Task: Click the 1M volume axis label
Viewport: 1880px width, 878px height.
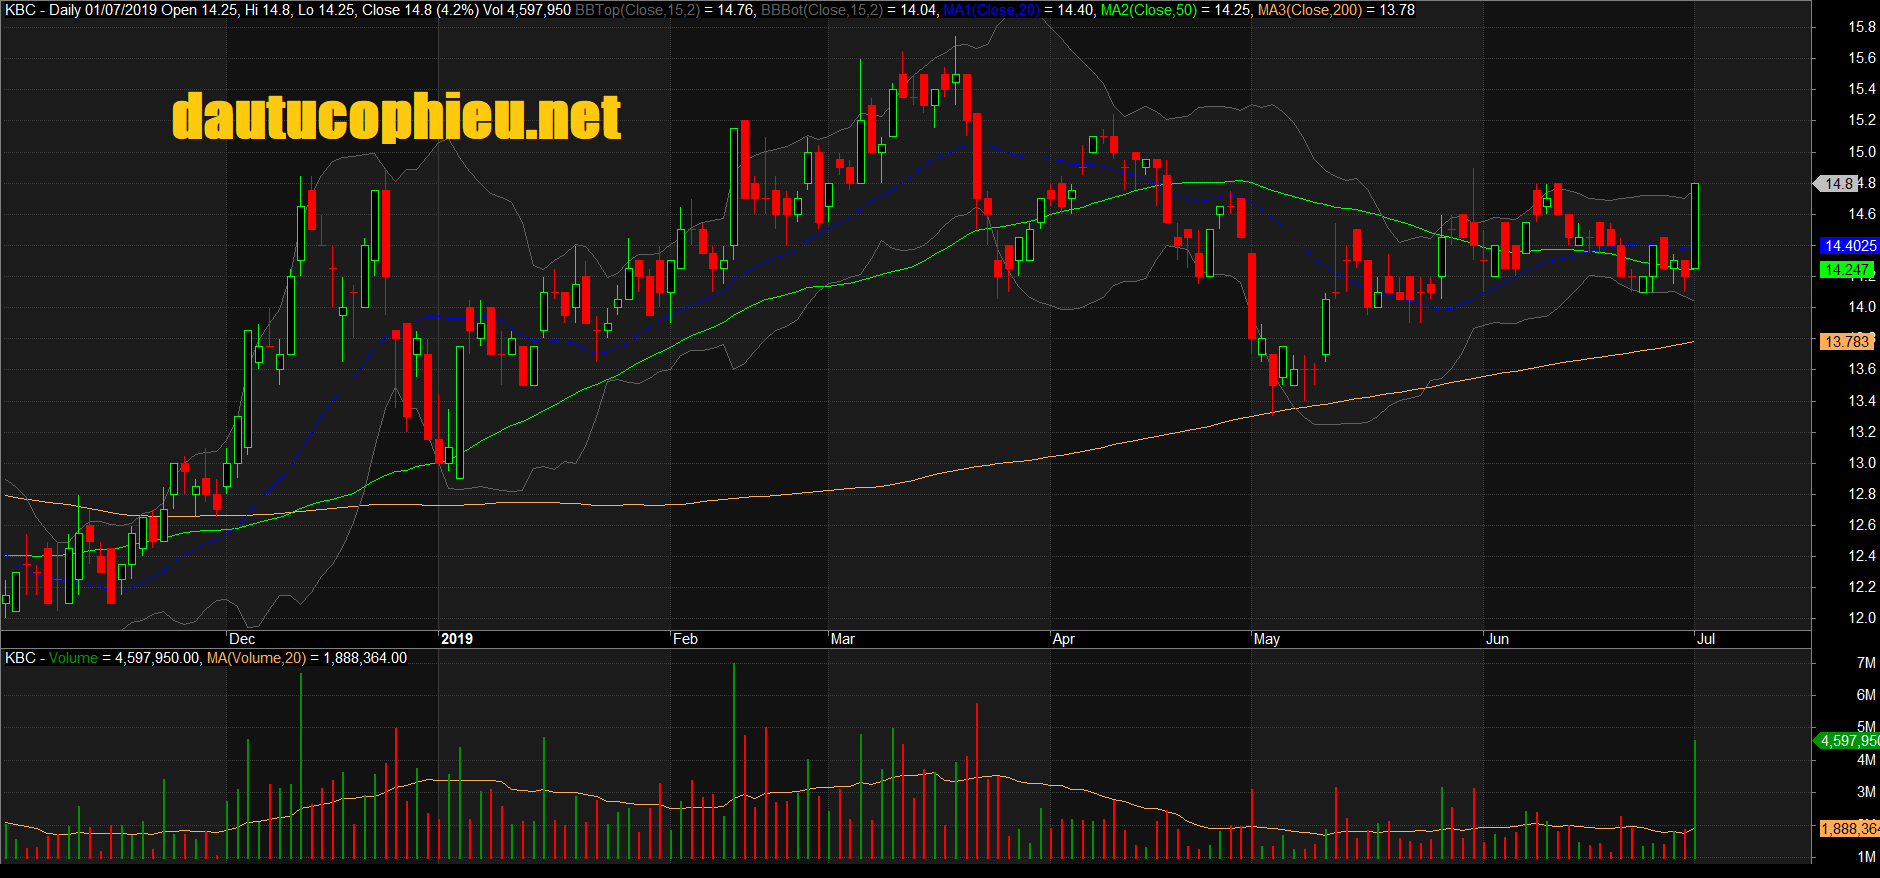Action: click(x=1866, y=857)
